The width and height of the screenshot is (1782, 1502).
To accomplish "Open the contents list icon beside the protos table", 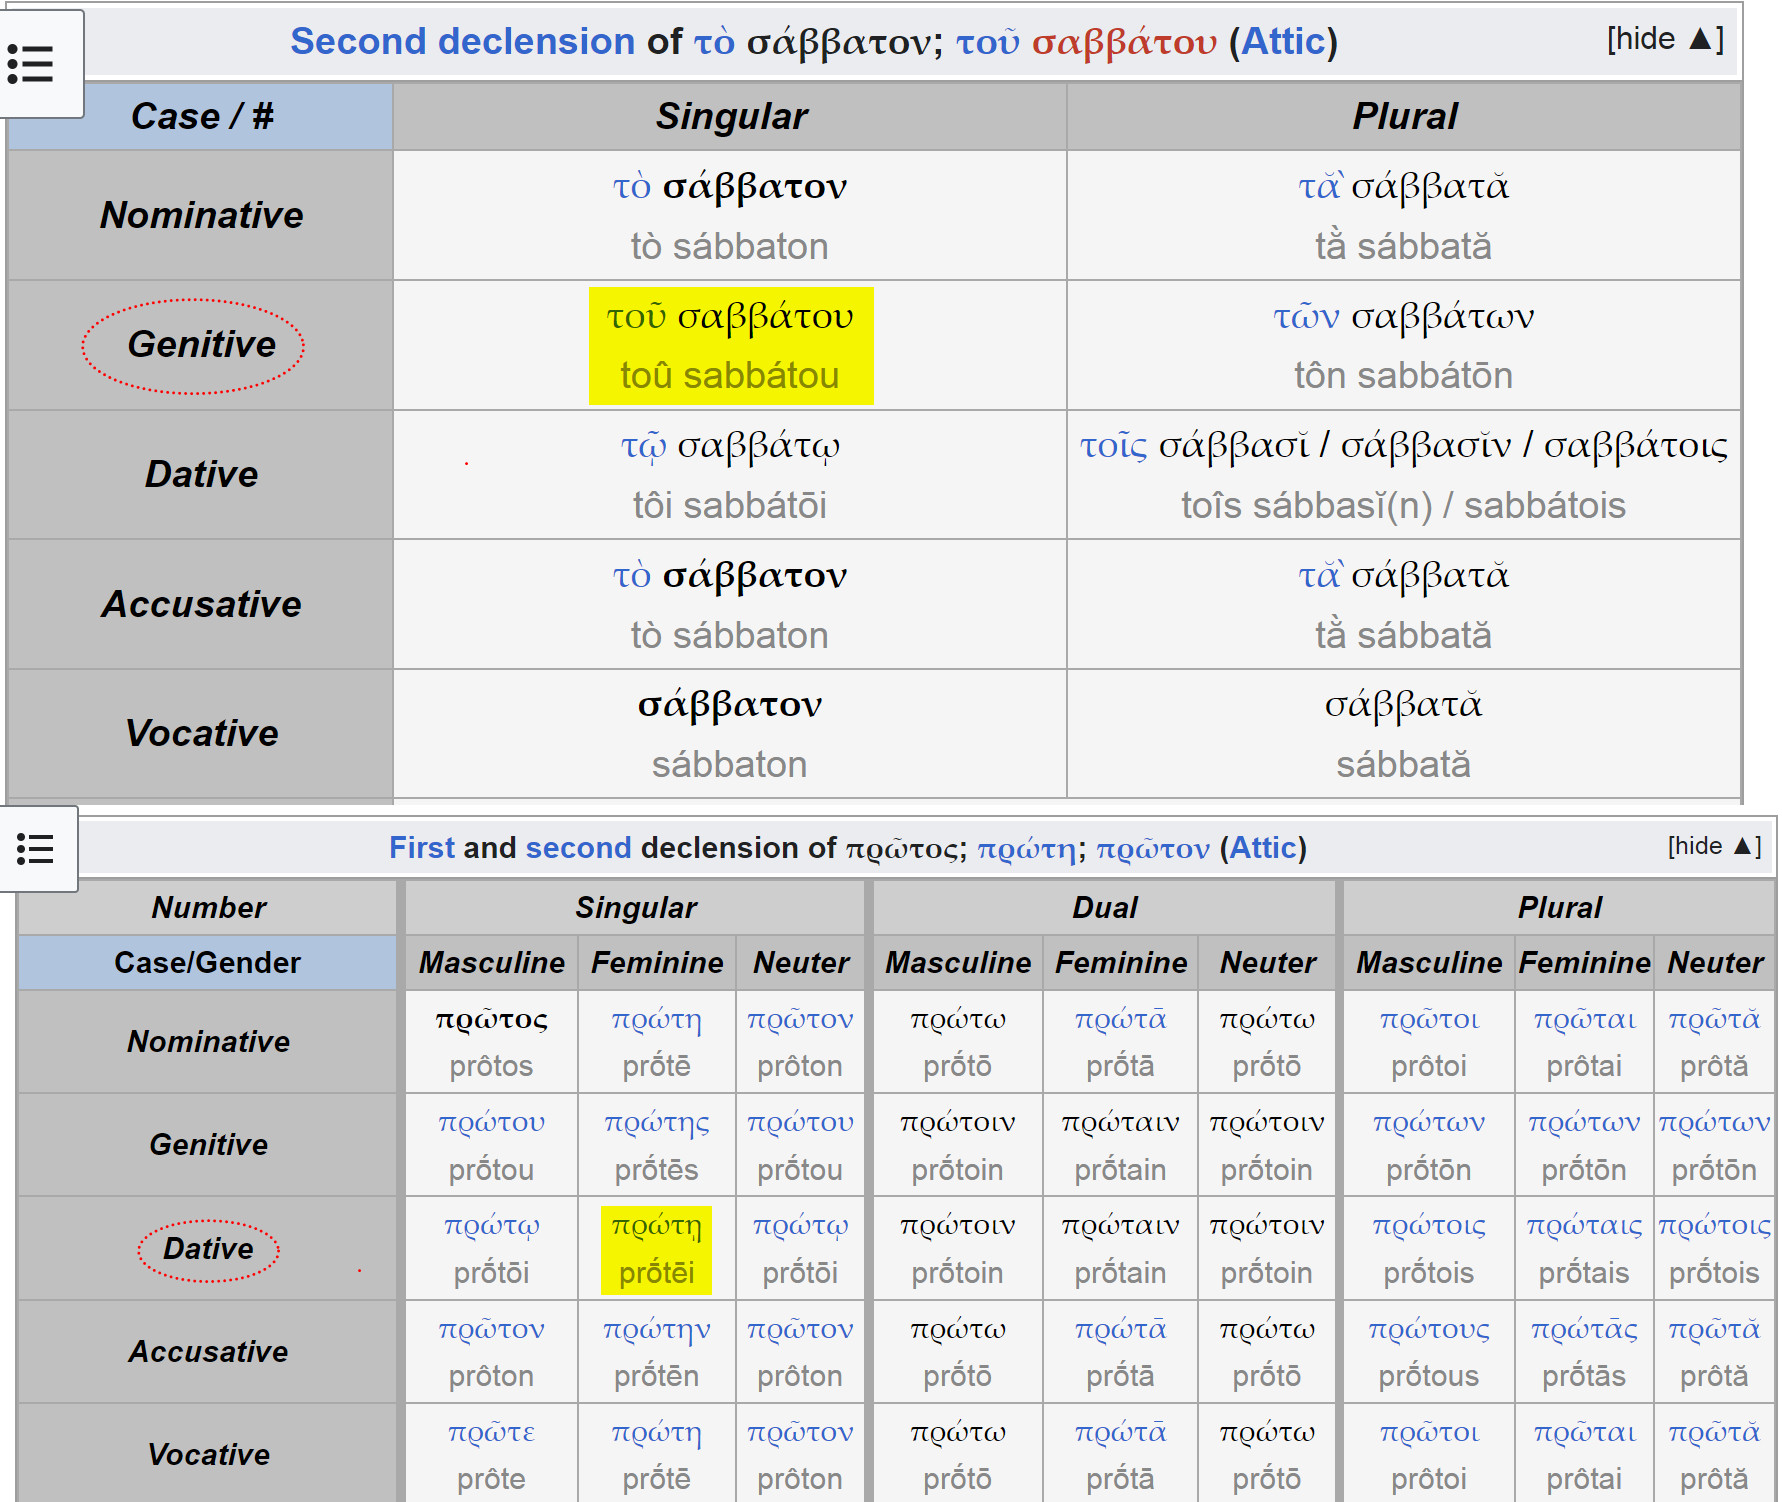I will point(35,849).
